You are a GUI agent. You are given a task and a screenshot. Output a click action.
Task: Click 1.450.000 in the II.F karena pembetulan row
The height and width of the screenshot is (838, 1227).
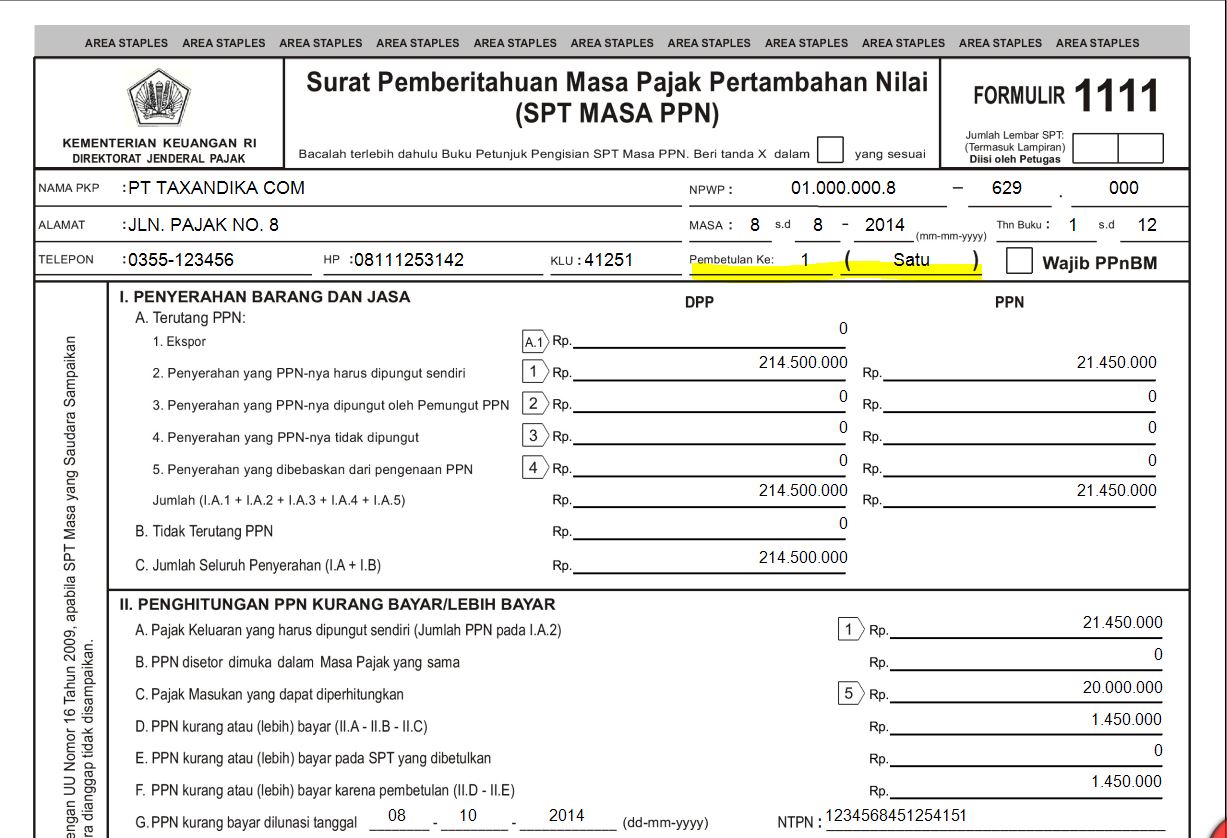click(1127, 781)
